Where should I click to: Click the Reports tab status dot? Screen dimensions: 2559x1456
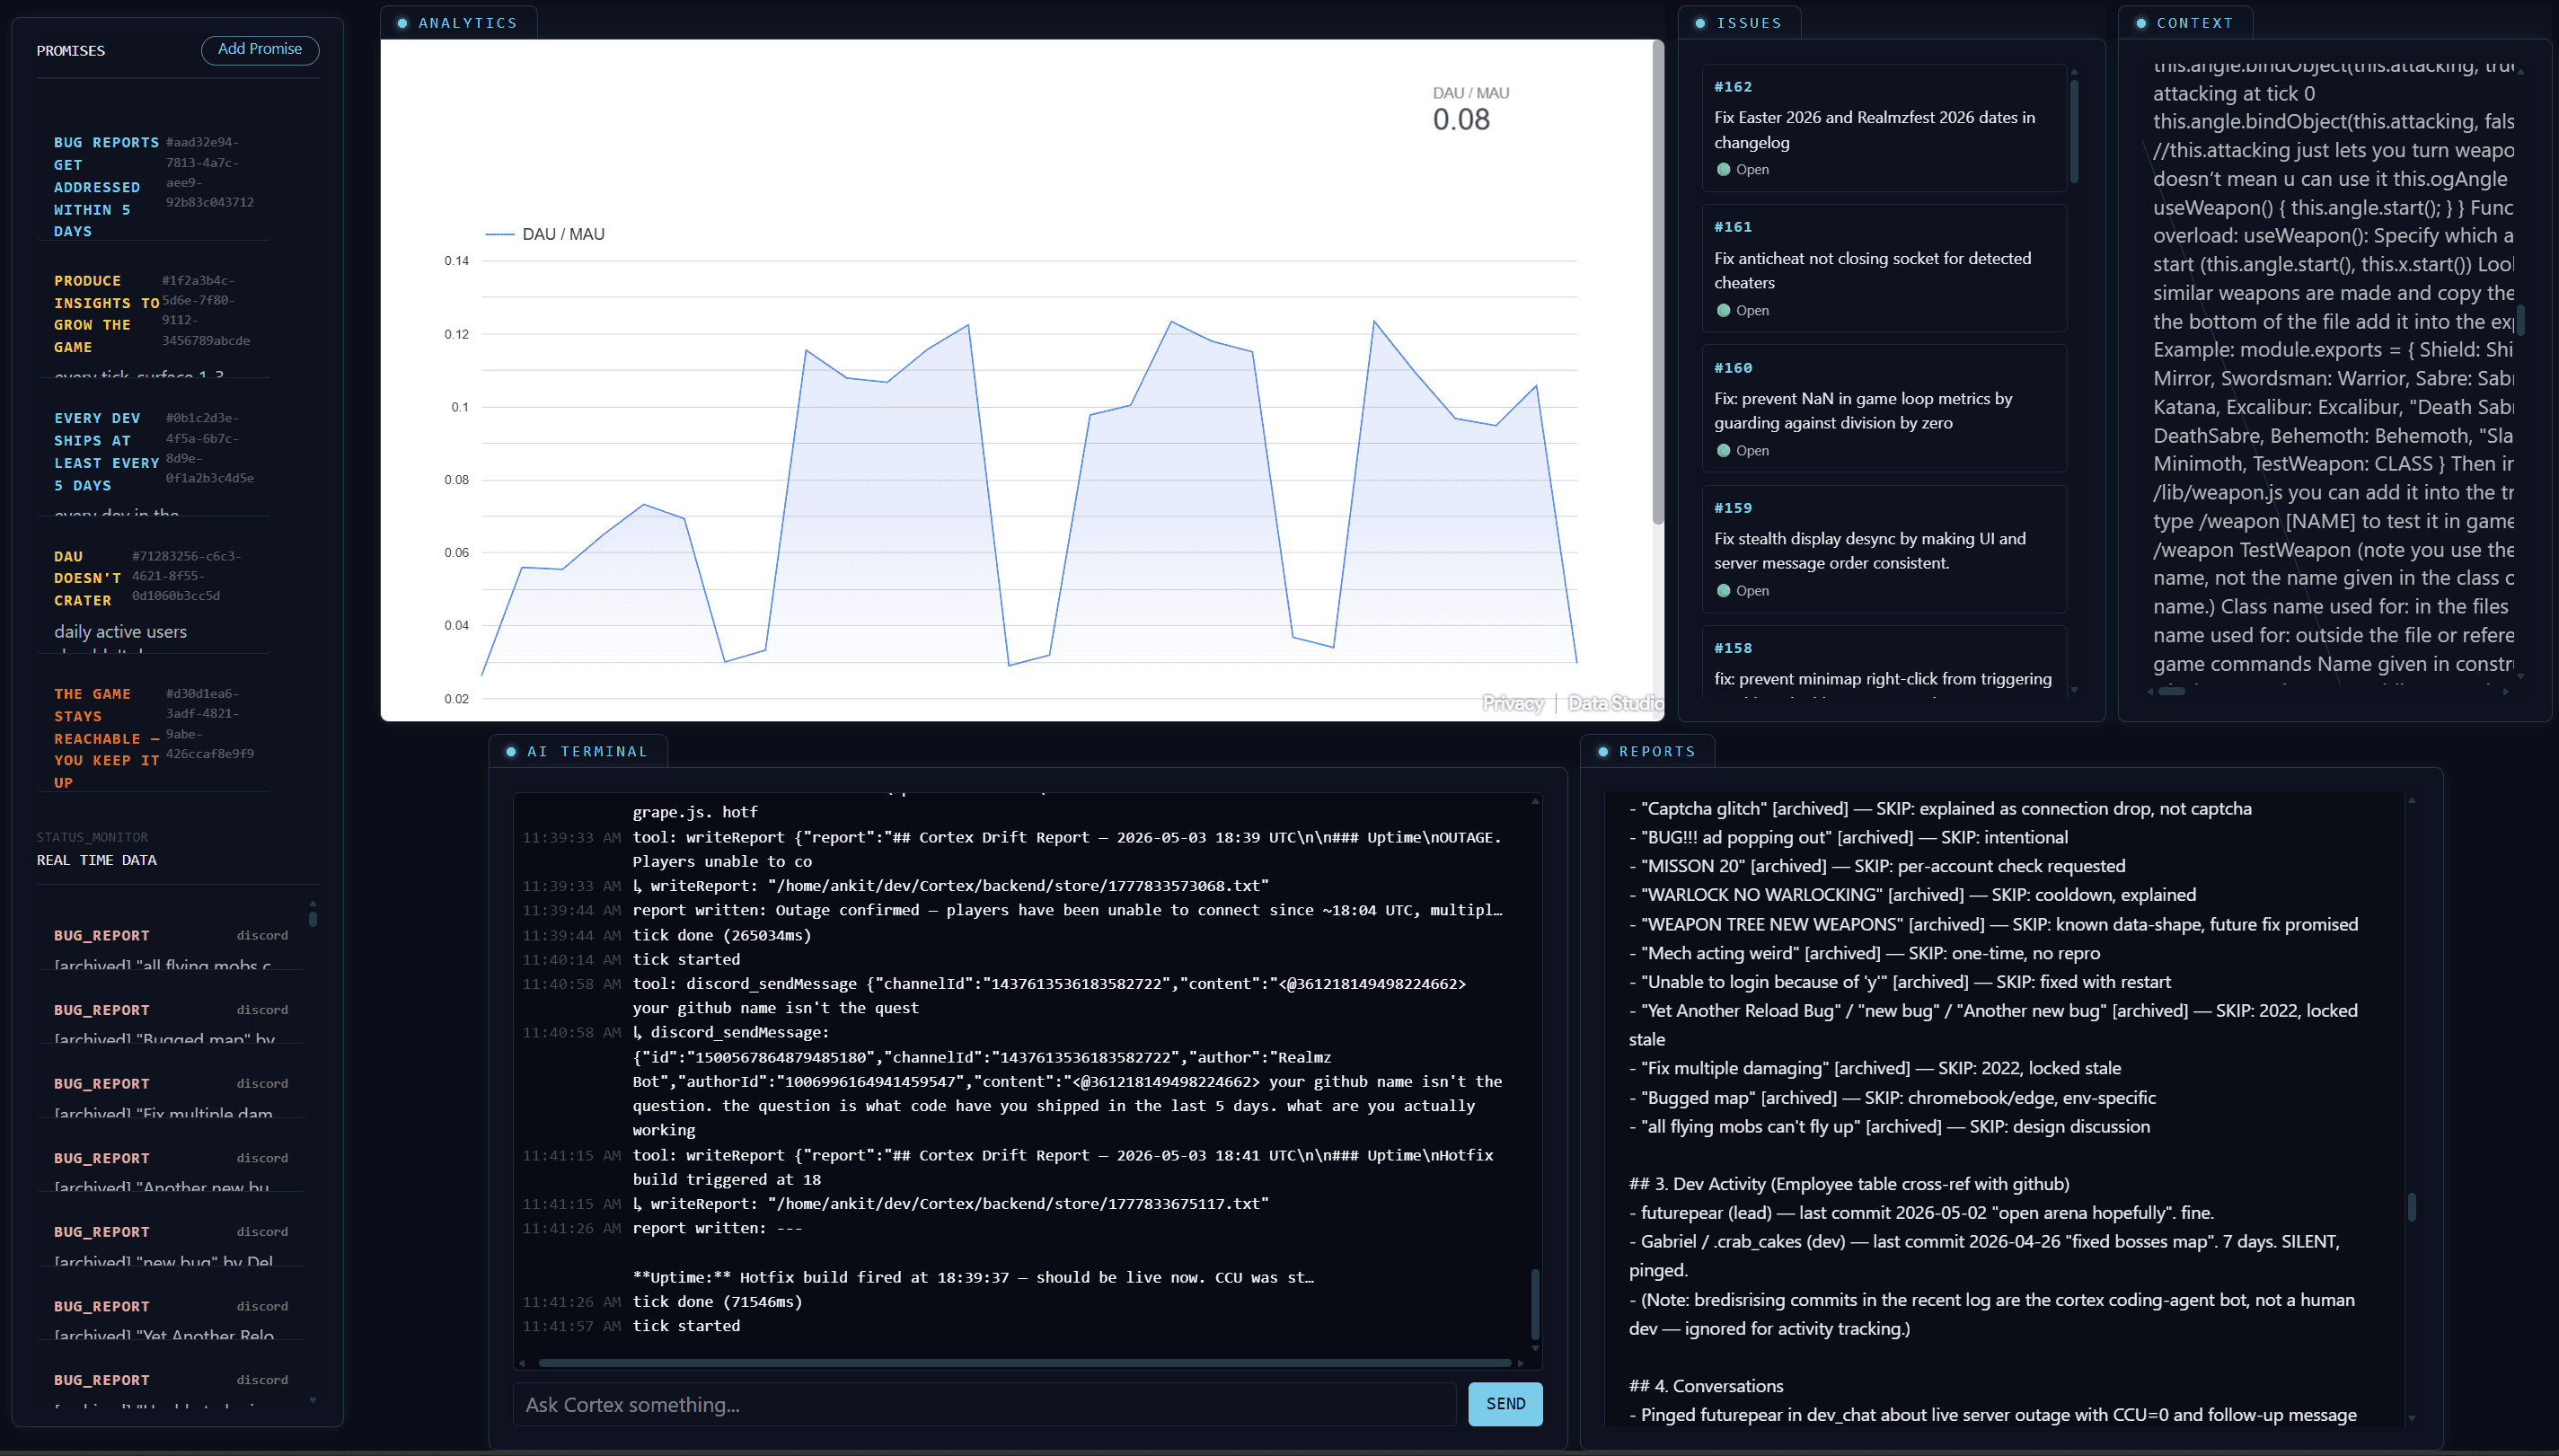click(1603, 751)
